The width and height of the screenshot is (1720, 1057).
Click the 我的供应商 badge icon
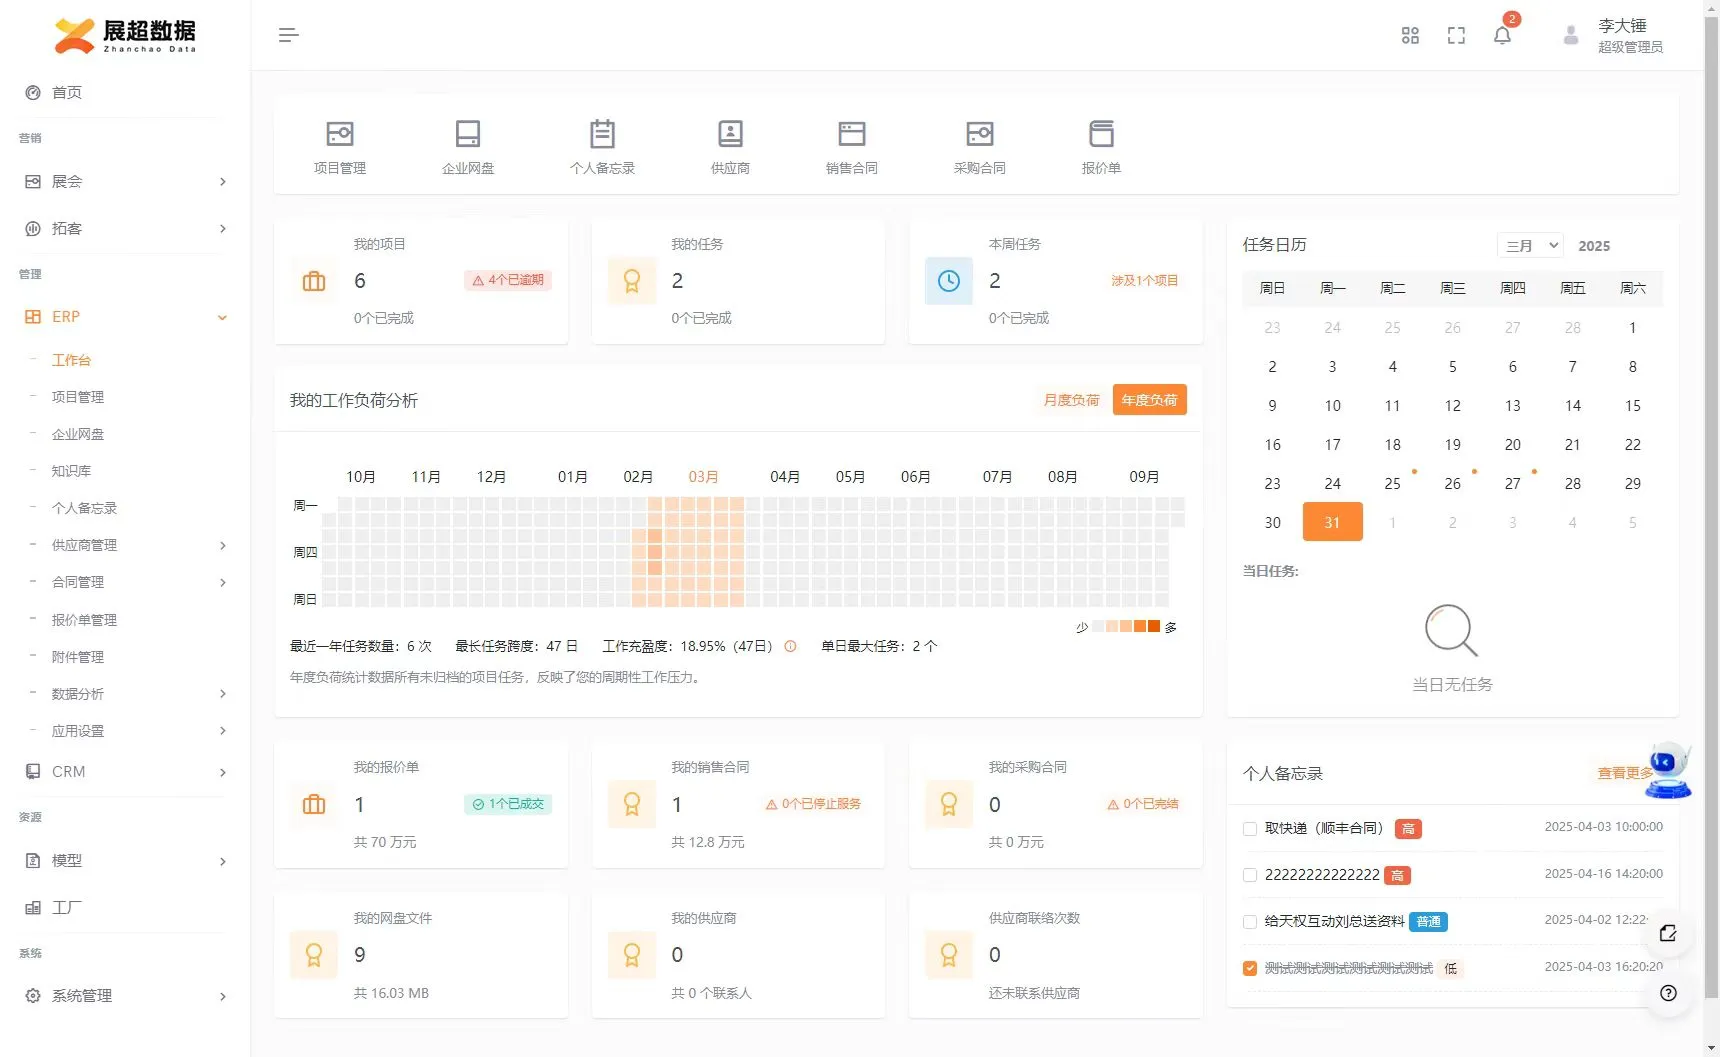point(632,955)
